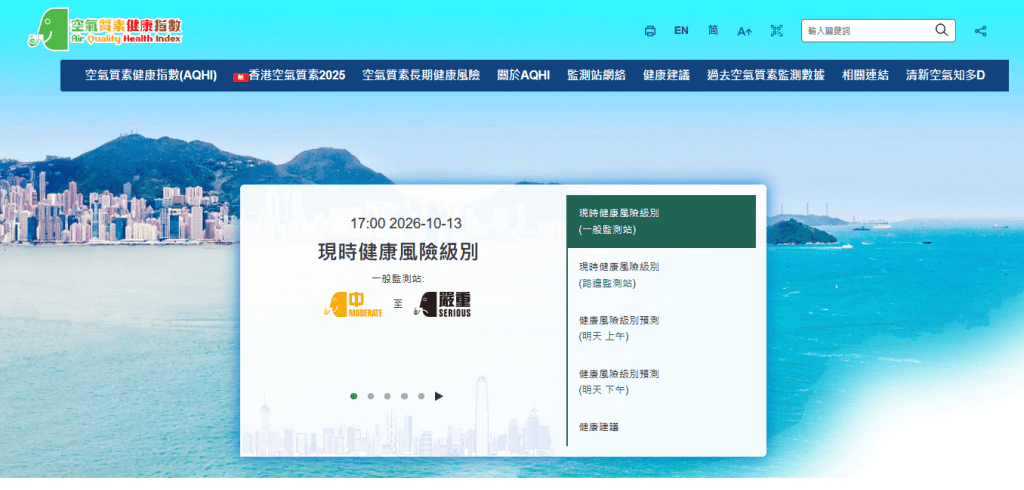Select the third carousel dot

pyautogui.click(x=387, y=396)
